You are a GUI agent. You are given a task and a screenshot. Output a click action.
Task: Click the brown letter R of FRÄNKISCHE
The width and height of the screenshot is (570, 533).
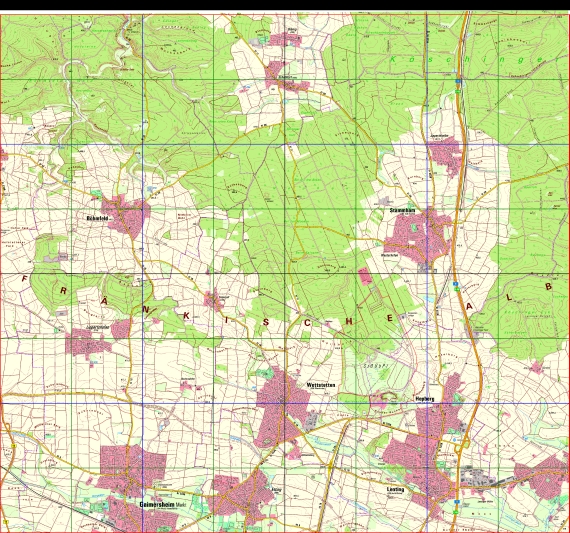(x=63, y=291)
